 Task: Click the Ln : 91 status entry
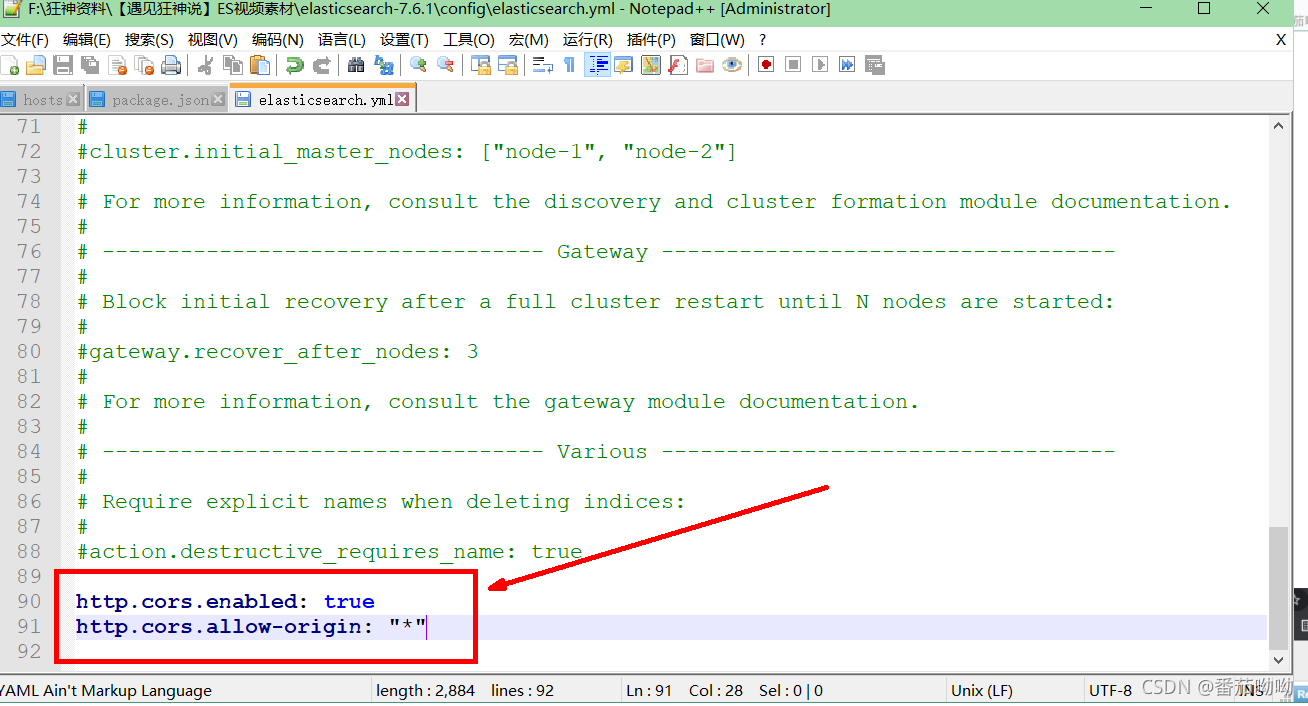point(648,690)
